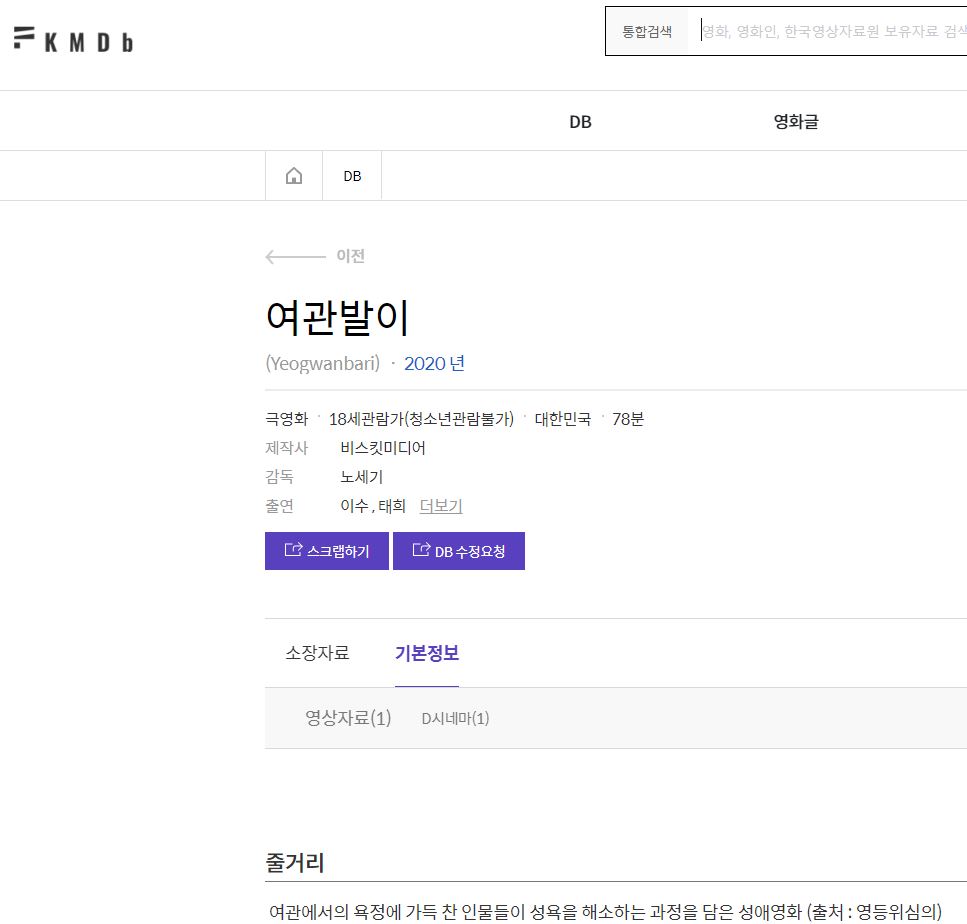Open the 2020 년 year link
The height and width of the screenshot is (924, 967).
[x=434, y=363]
